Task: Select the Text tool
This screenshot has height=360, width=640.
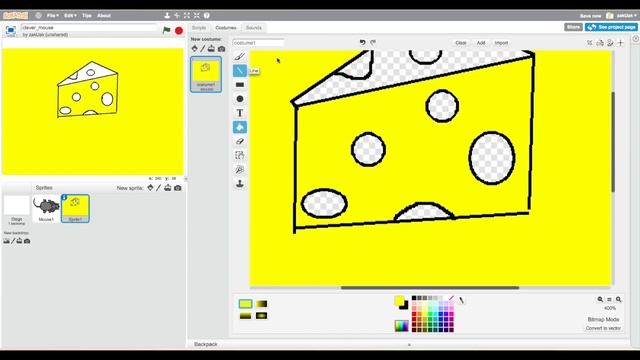Action: [240, 113]
